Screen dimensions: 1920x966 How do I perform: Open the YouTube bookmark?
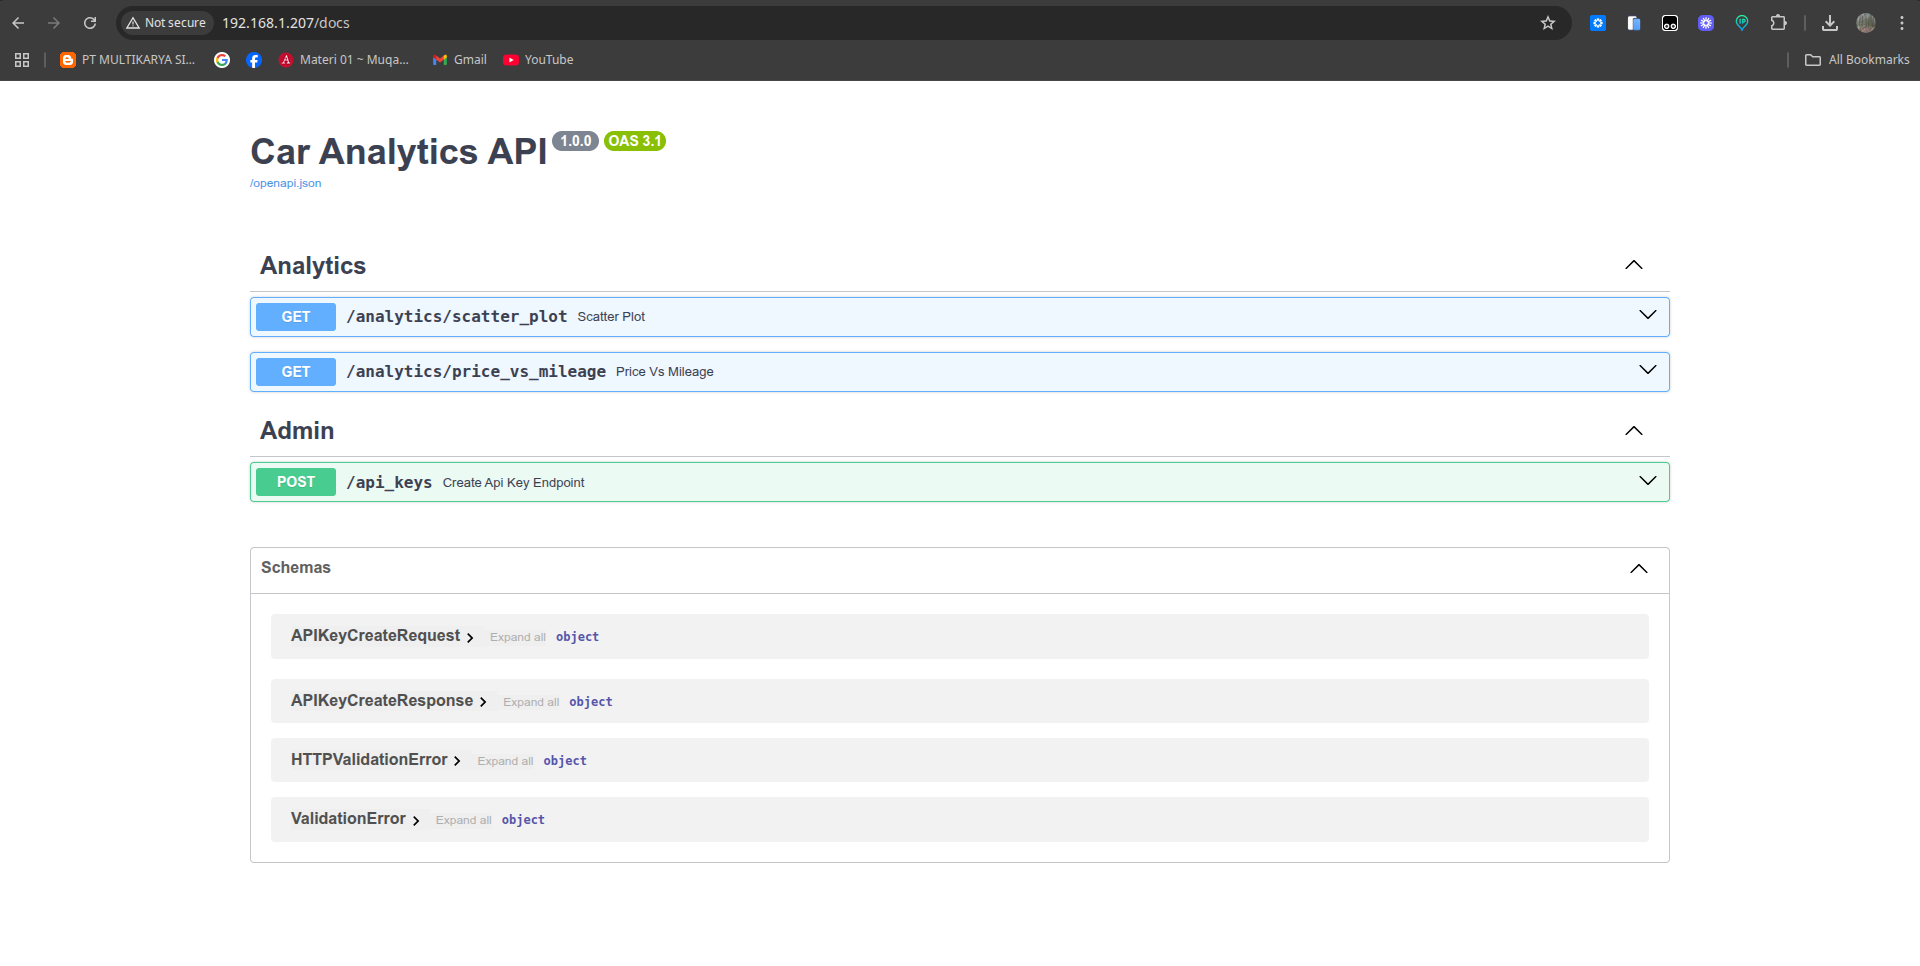539,60
